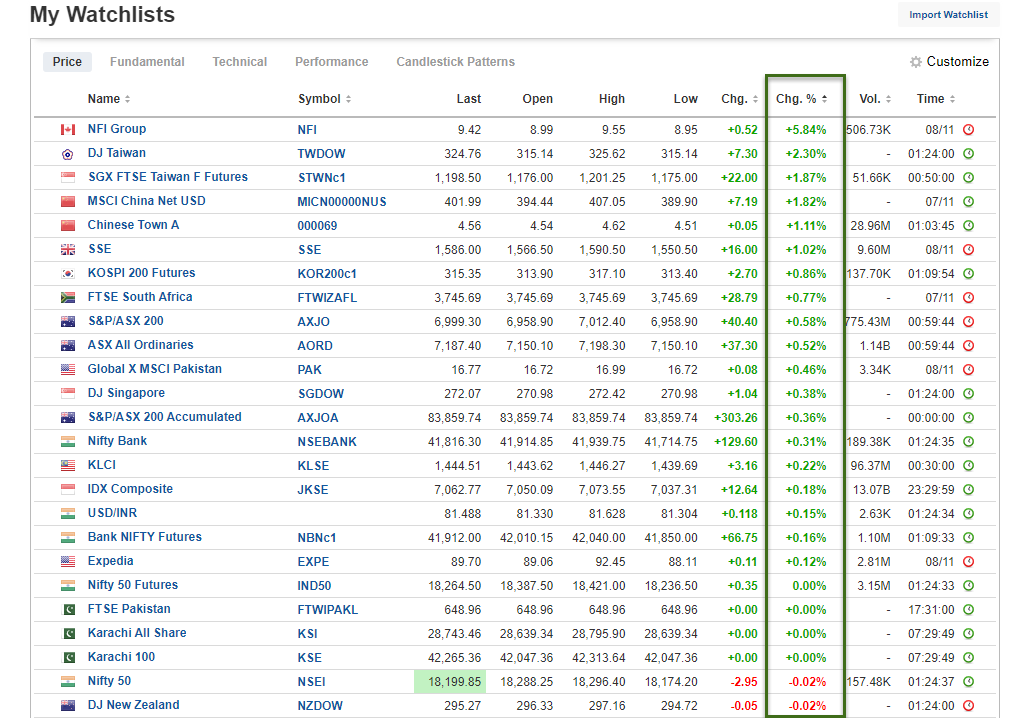The height and width of the screenshot is (718, 1009).
Task: Open the Bank NIFTY Futures link
Action: point(145,537)
